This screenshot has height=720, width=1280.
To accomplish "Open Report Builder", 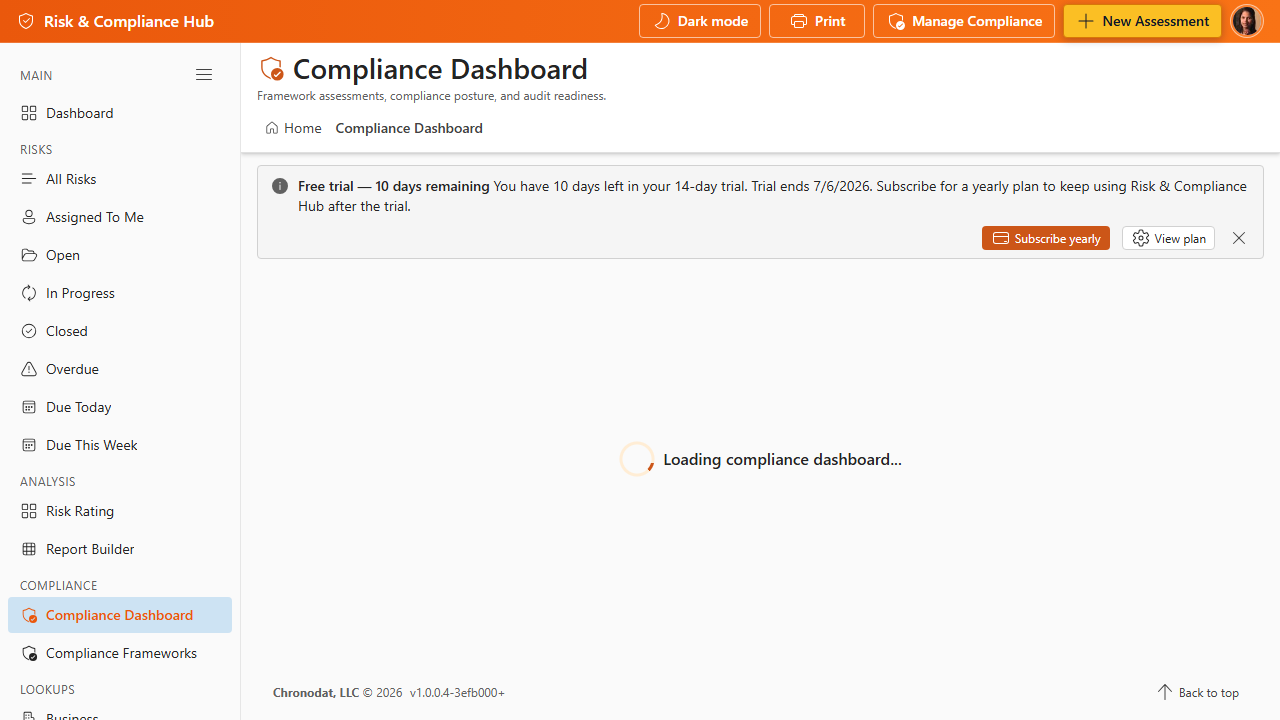I will [x=120, y=549].
